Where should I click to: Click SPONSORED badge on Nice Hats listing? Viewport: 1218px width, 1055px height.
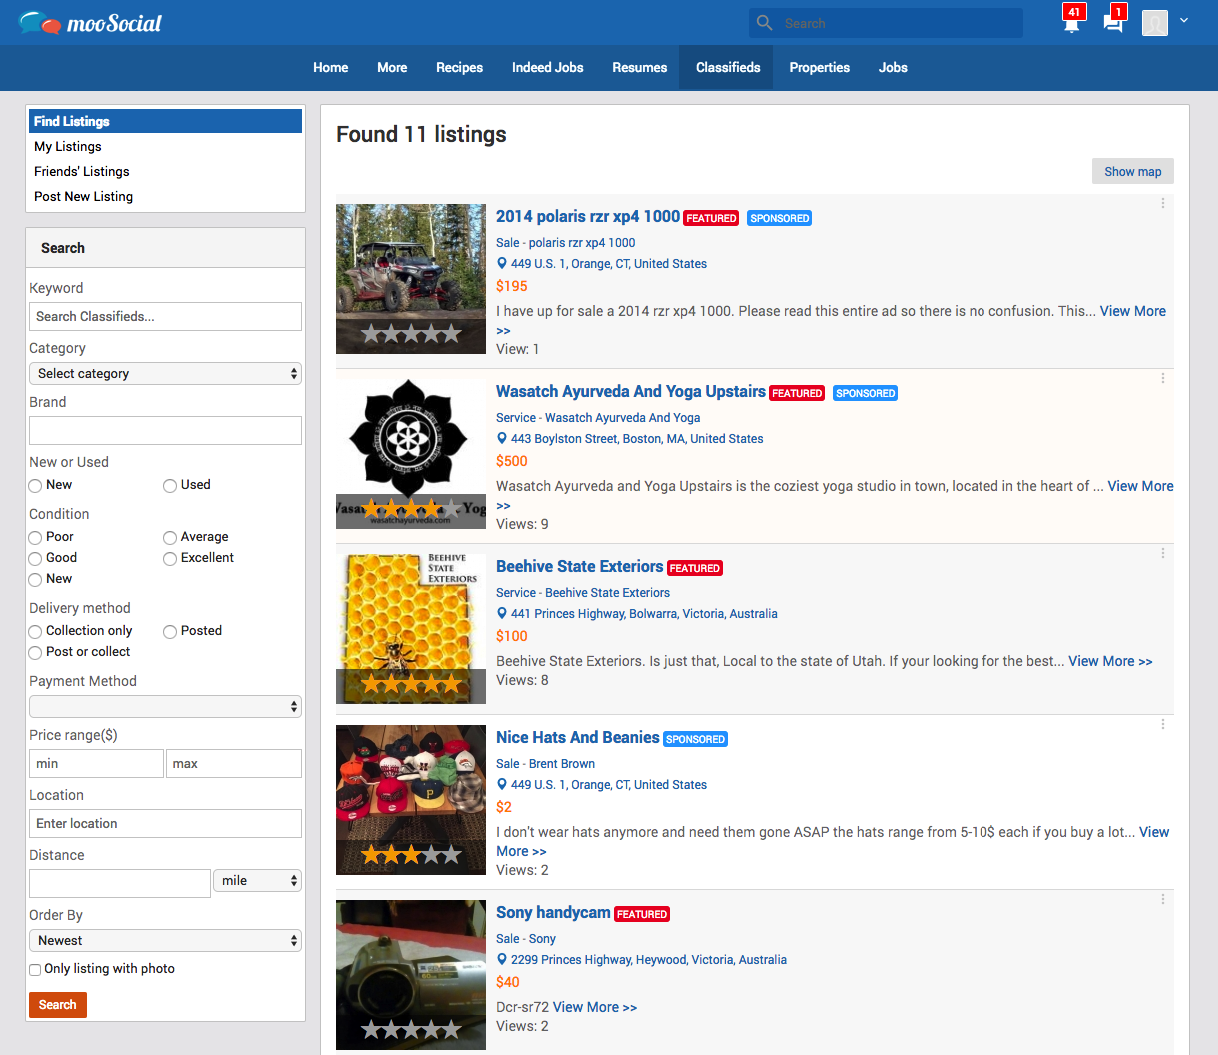click(695, 739)
